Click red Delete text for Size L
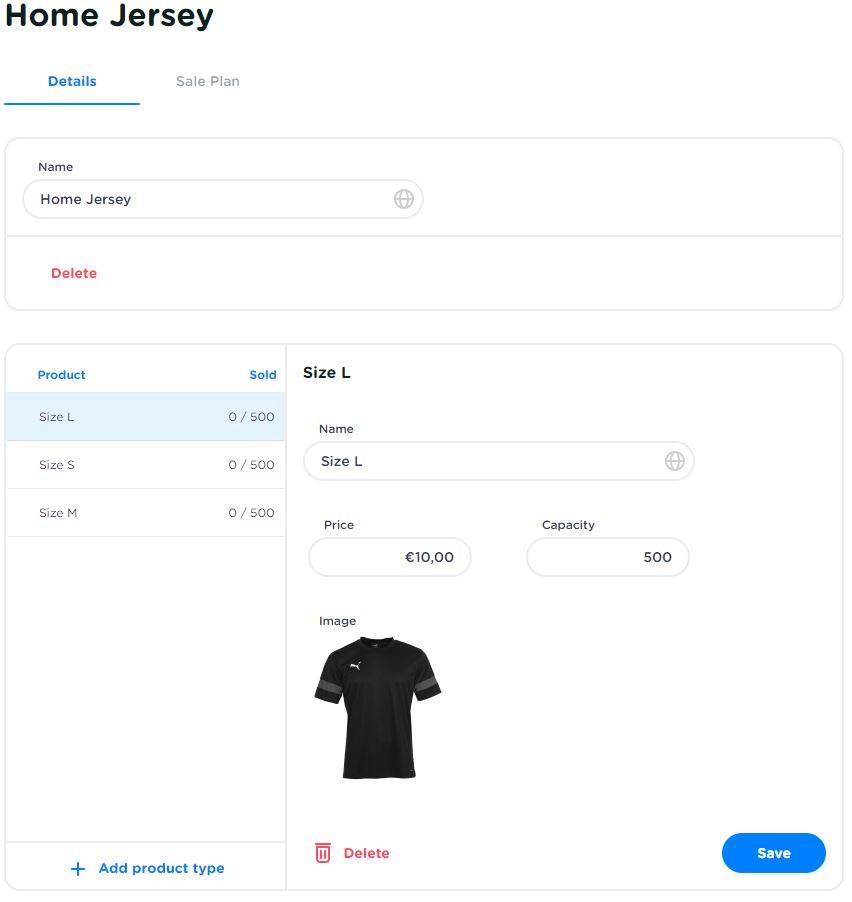This screenshot has height=902, width=852. tap(366, 853)
